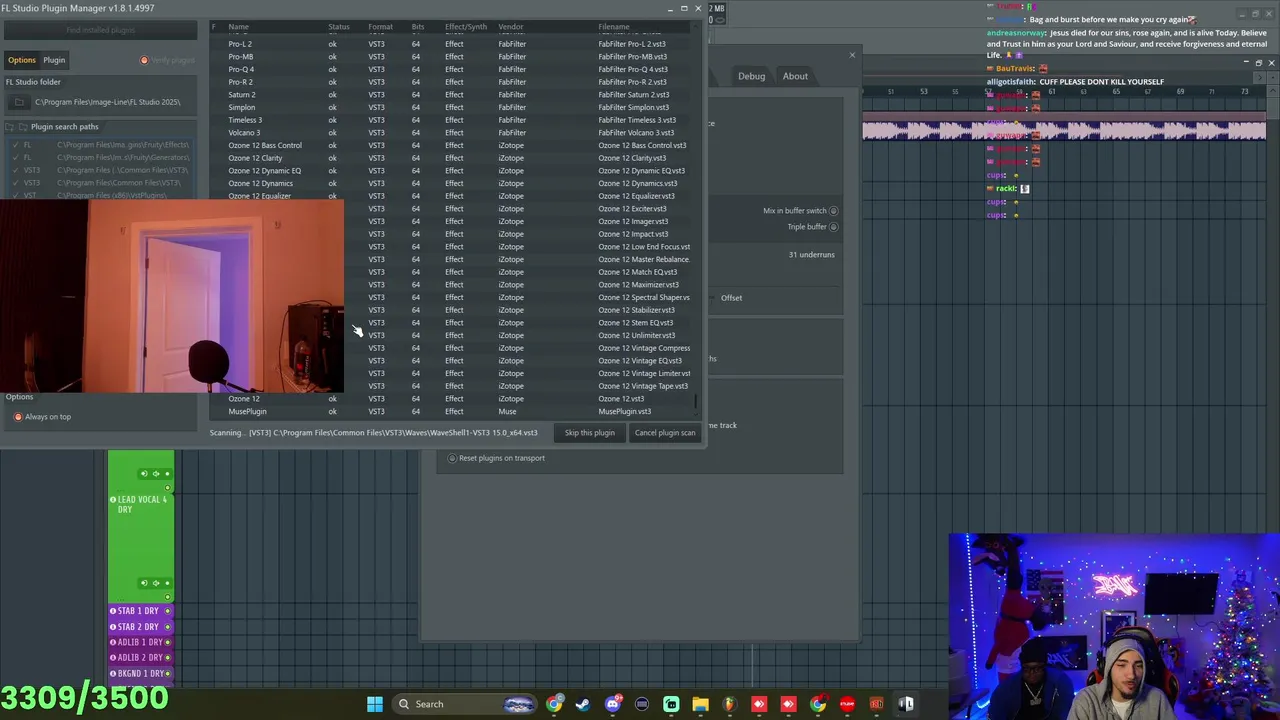This screenshot has width=1280, height=720.
Task: Open the green Streamlabs taskbar icon
Action: (x=671, y=704)
